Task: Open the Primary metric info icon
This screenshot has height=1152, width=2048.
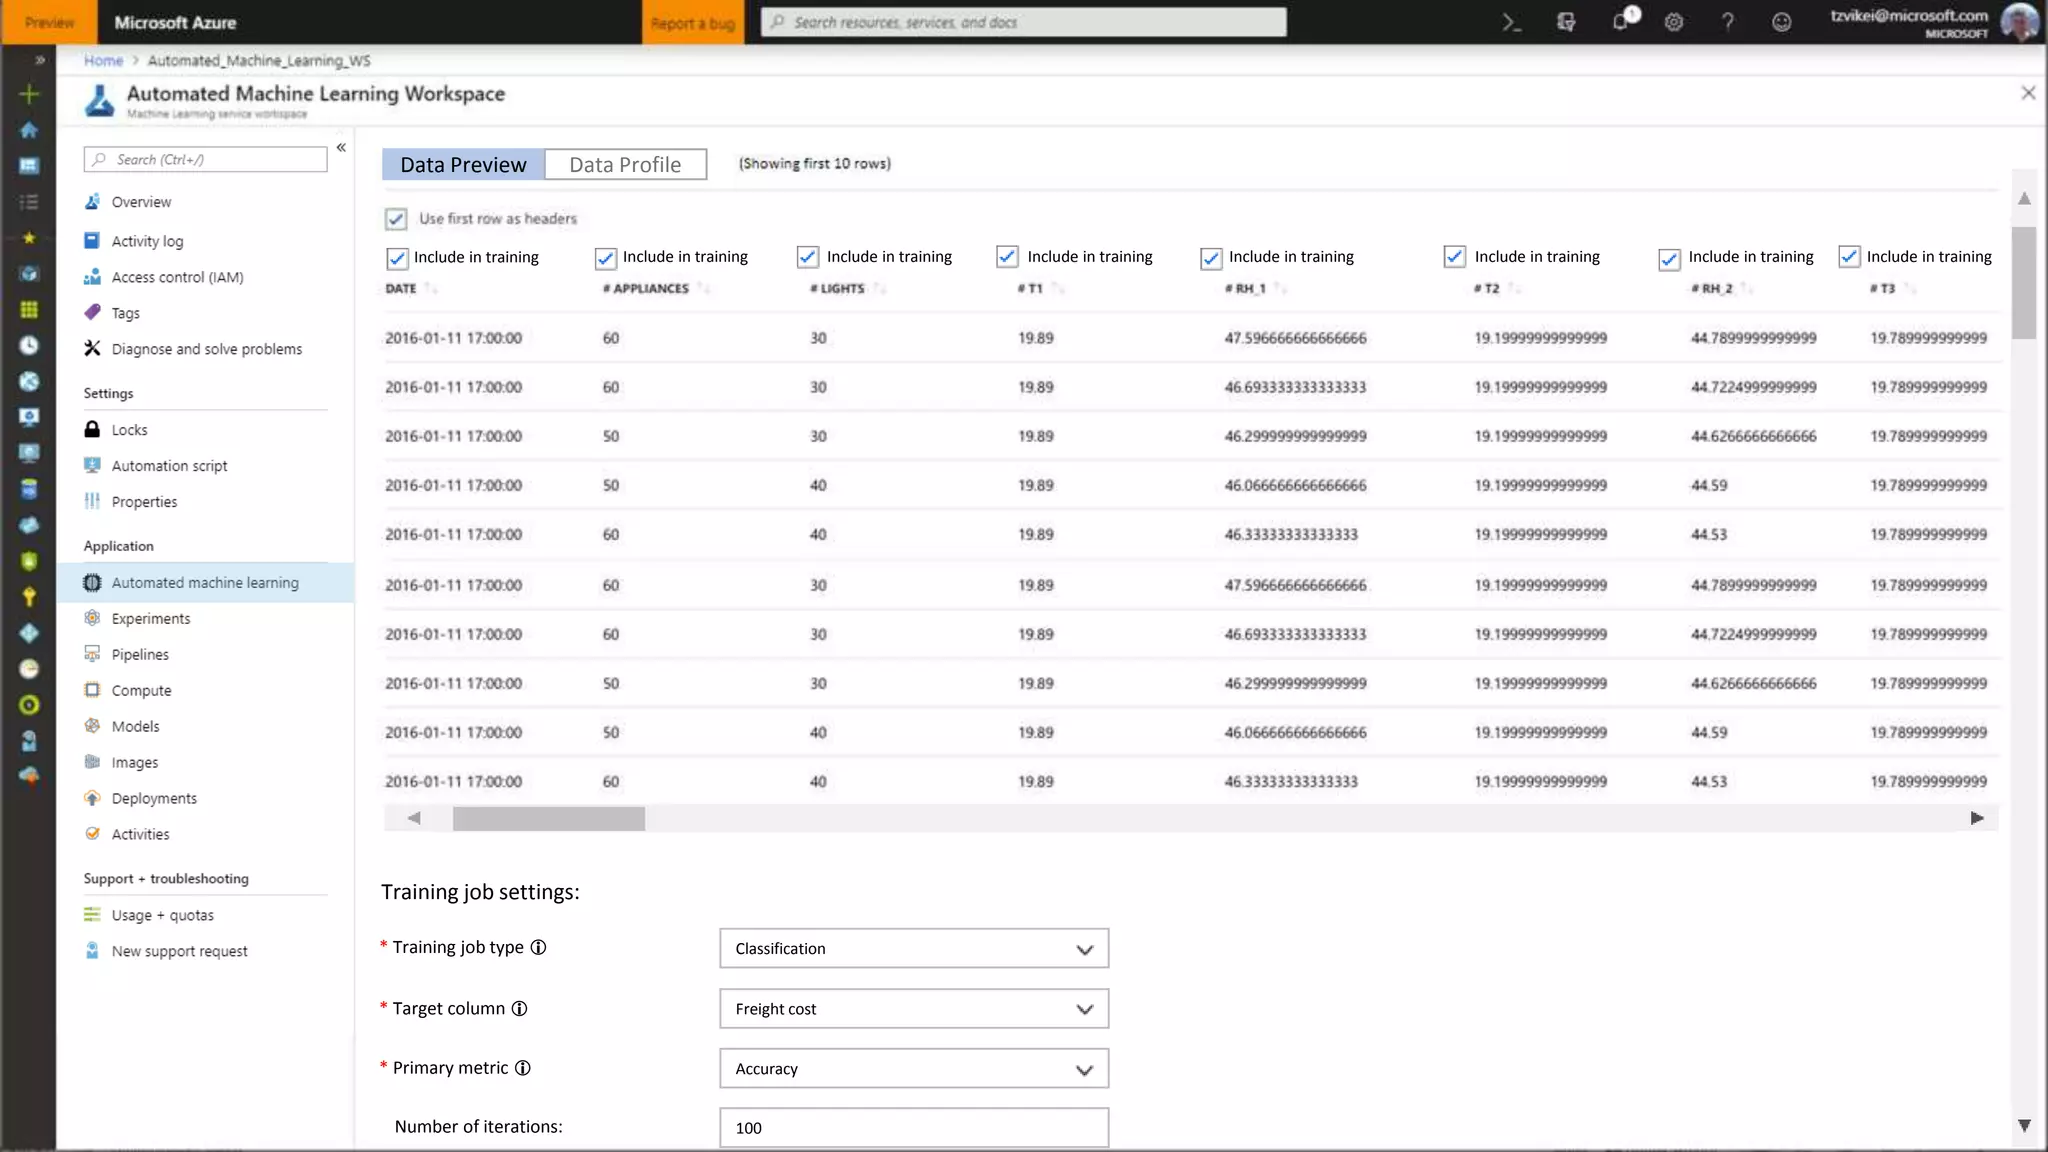Action: [x=522, y=1068]
